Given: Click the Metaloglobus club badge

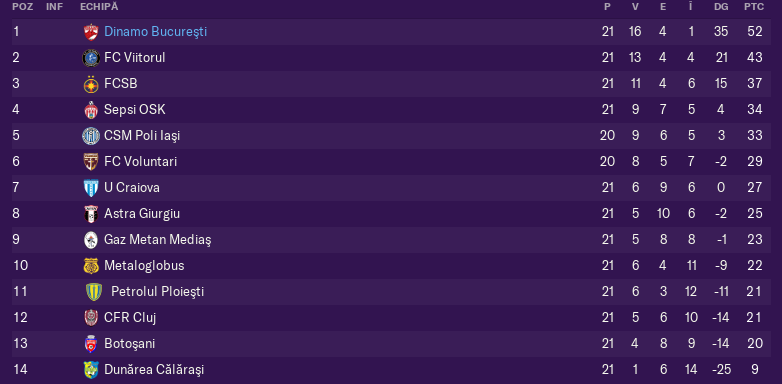Looking at the screenshot, I should (91, 266).
